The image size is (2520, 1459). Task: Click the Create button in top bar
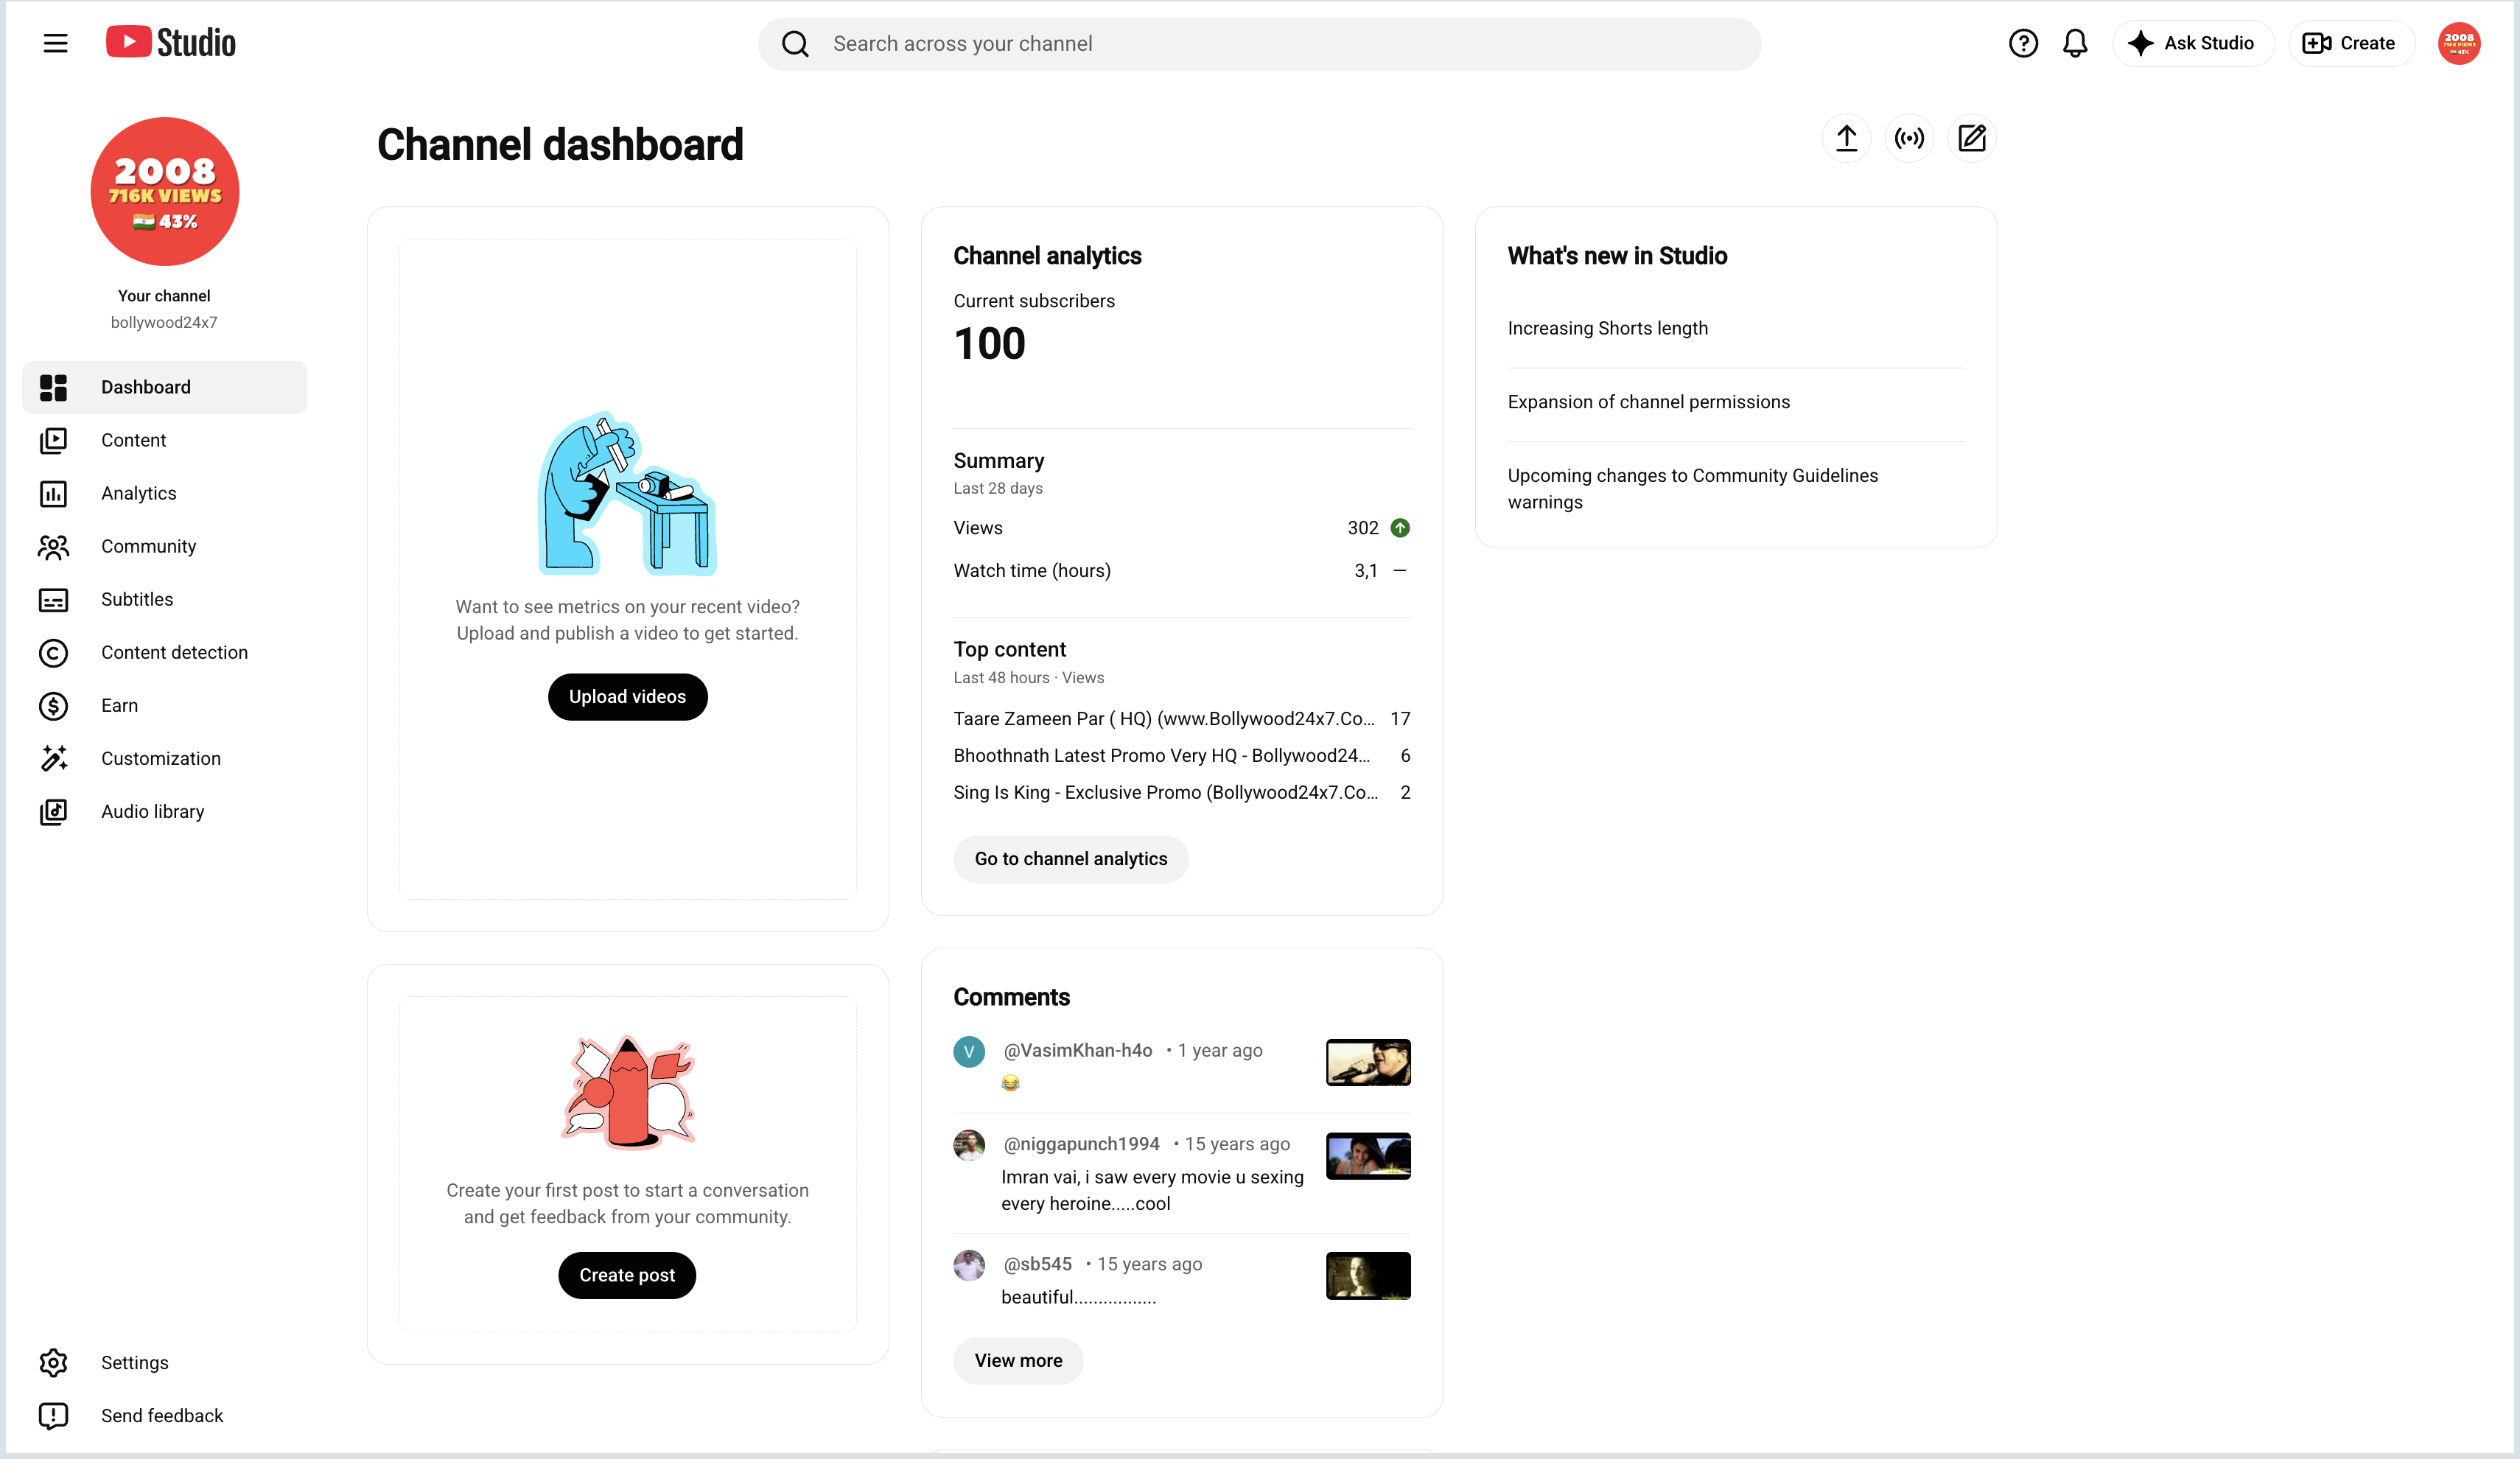2351,43
